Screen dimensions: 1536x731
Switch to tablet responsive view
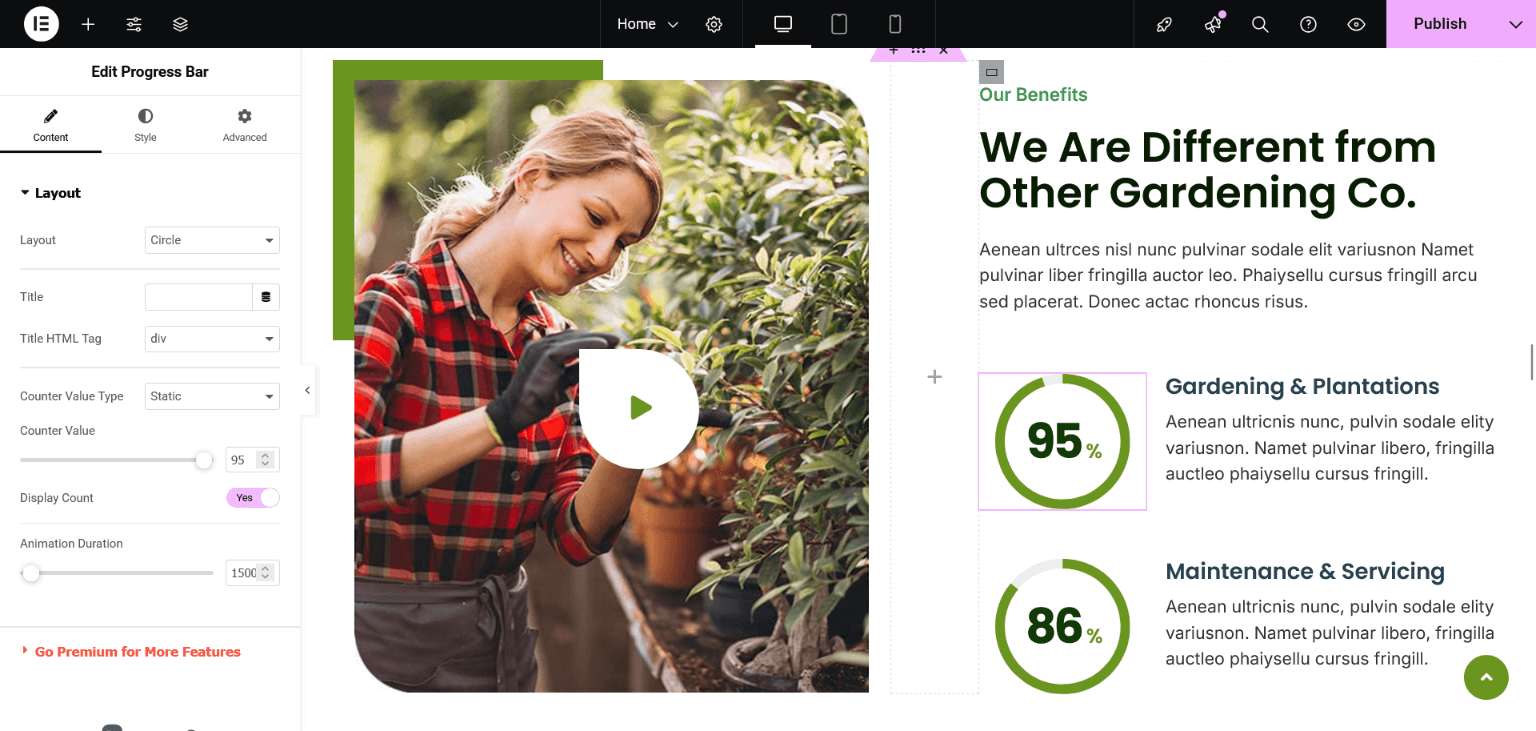[x=839, y=24]
